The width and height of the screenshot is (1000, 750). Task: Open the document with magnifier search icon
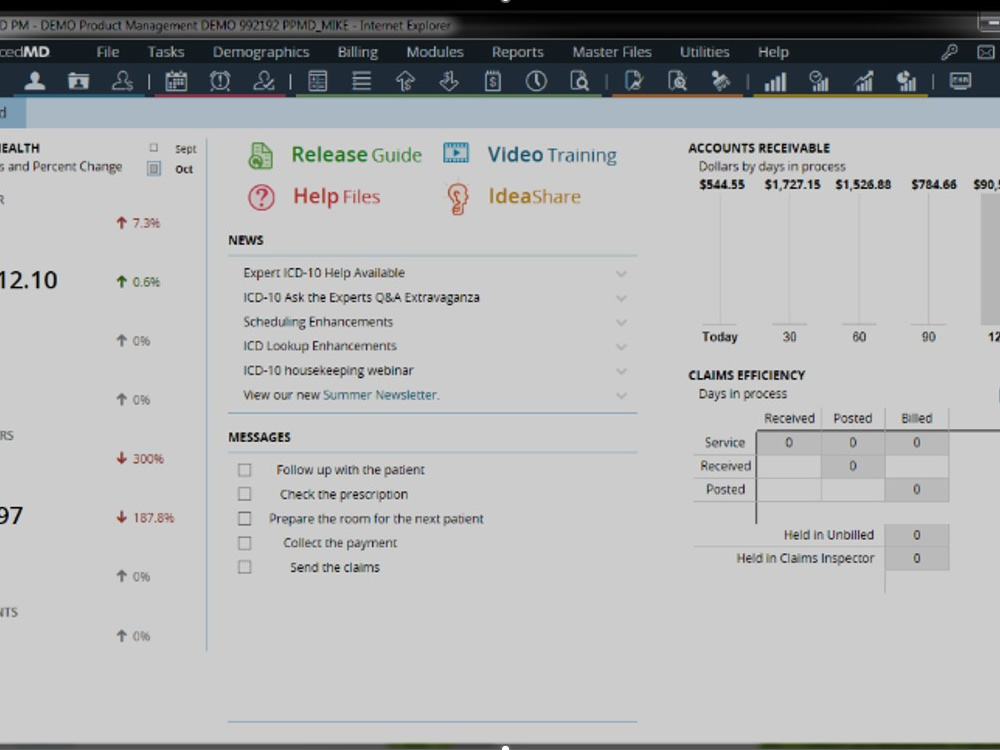(580, 81)
